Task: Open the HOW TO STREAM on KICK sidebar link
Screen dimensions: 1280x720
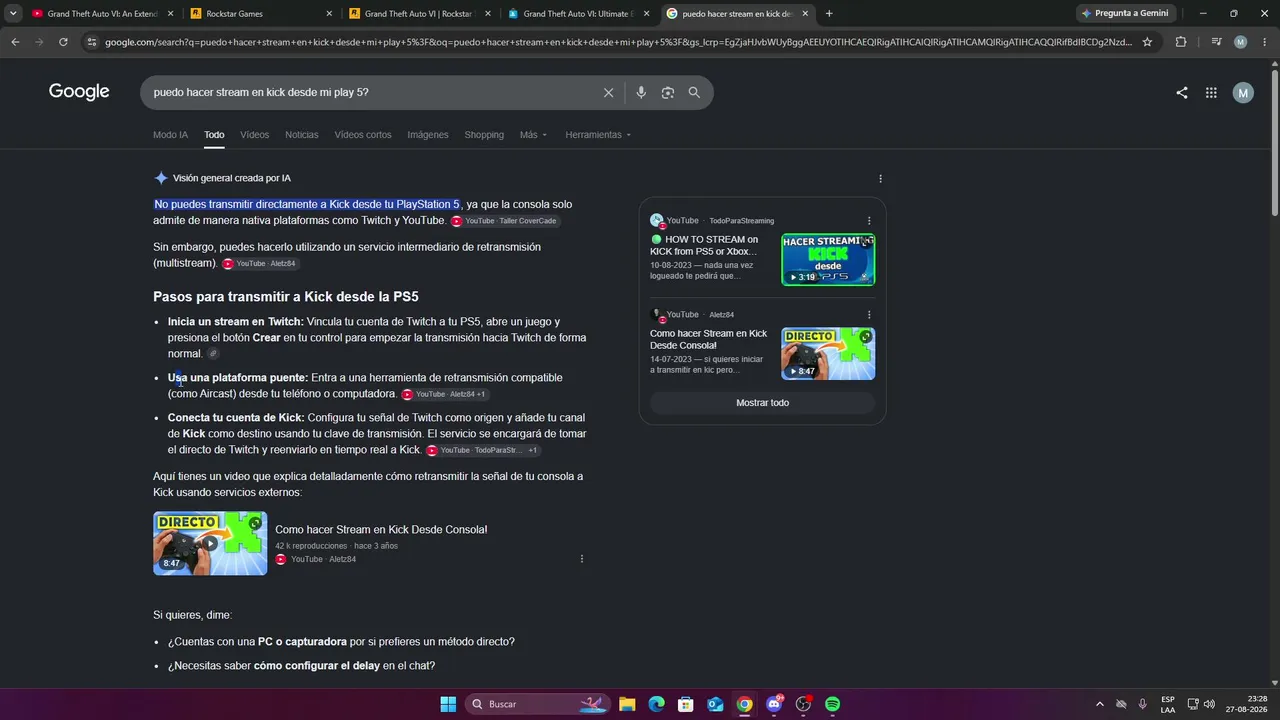Action: click(706, 246)
